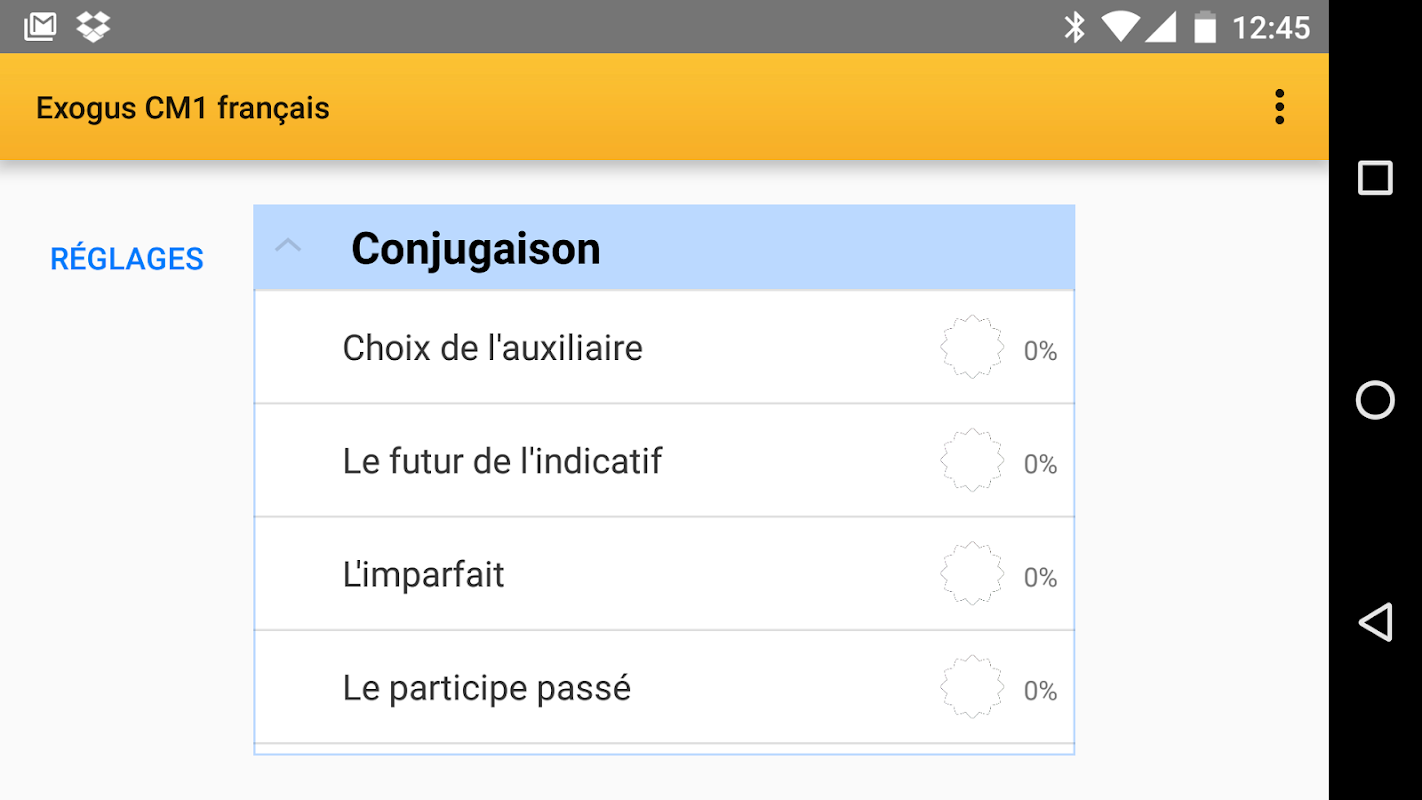Click the Bluetooth icon in the status bar
Viewport: 1422px width, 800px height.
pyautogui.click(x=1074, y=27)
